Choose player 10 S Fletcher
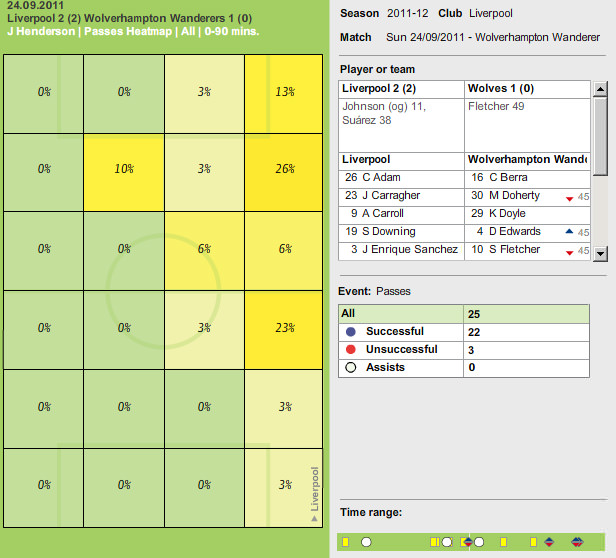 click(528, 250)
